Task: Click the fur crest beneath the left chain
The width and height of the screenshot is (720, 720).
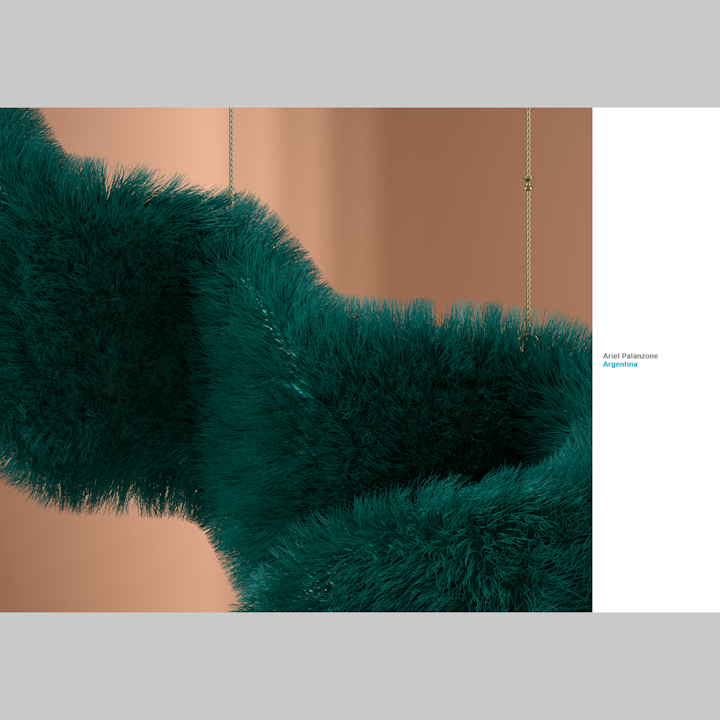Action: pyautogui.click(x=232, y=215)
